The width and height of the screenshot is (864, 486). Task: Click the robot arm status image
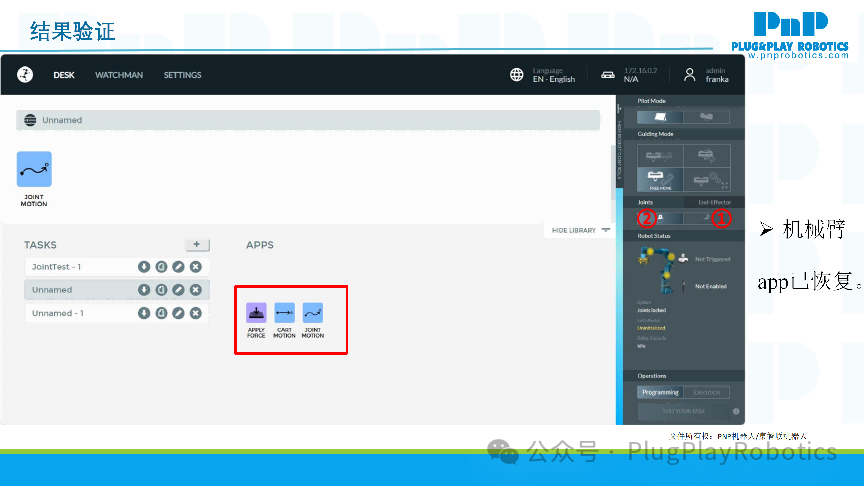(x=656, y=269)
